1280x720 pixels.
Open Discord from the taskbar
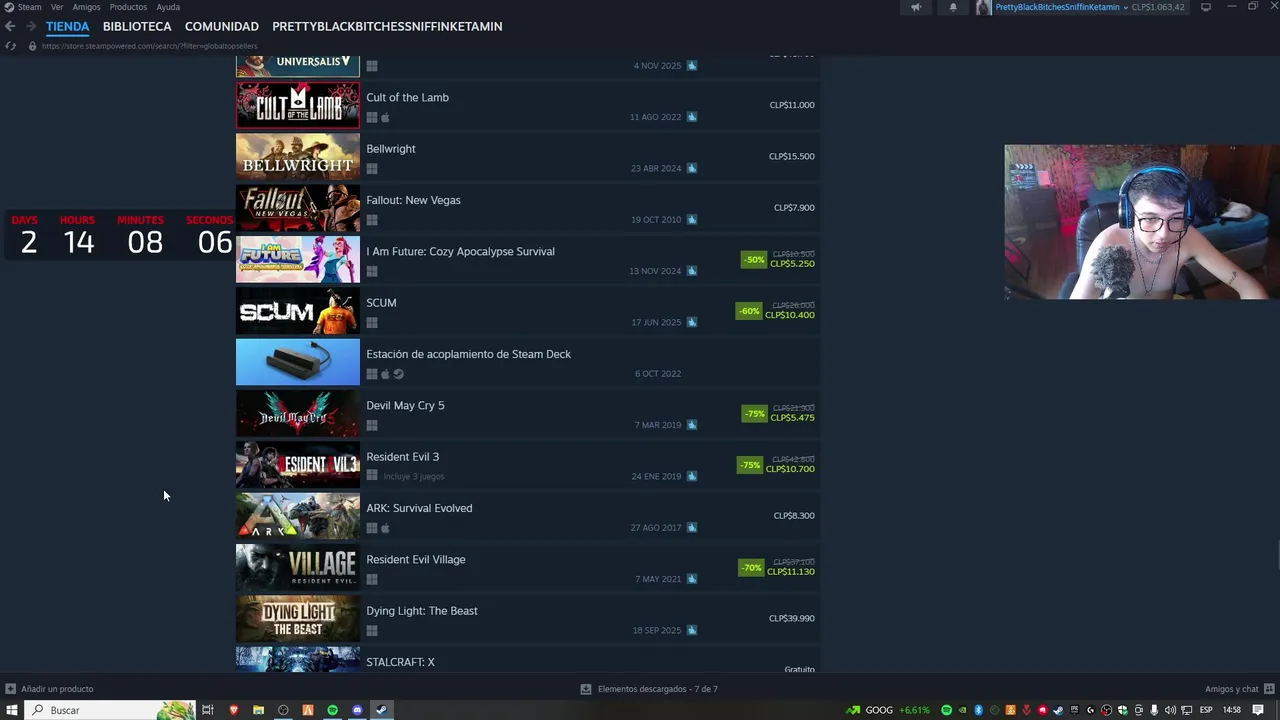(x=357, y=710)
